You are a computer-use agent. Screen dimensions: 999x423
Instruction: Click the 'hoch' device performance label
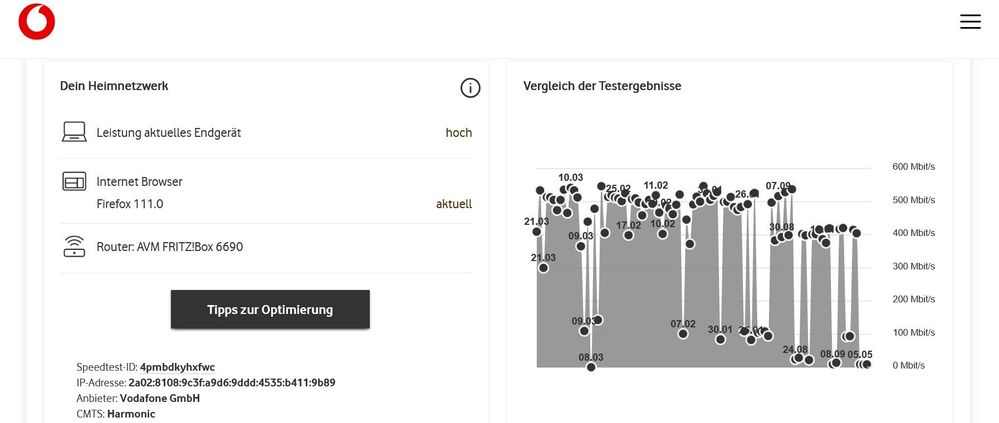click(x=458, y=132)
